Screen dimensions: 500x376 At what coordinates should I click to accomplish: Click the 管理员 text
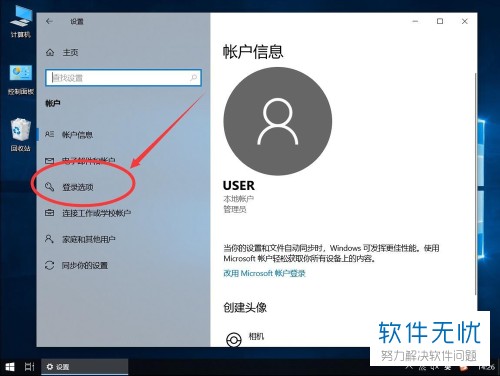tap(235, 209)
